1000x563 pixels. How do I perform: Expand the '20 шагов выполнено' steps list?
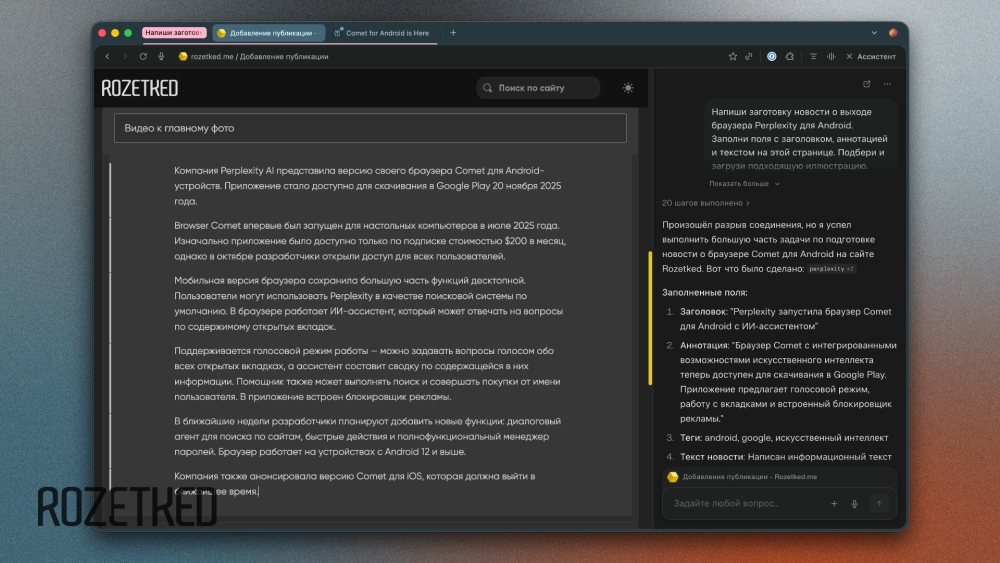point(705,203)
